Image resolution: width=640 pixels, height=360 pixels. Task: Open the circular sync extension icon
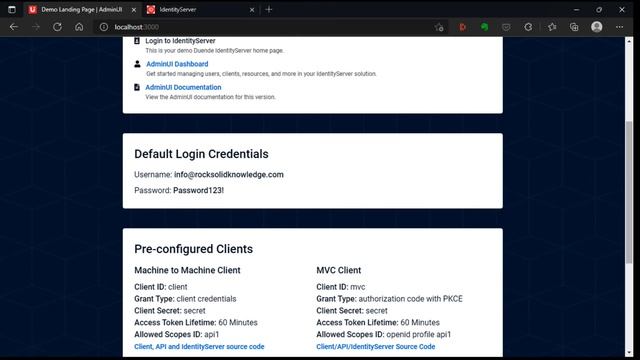coord(528,27)
